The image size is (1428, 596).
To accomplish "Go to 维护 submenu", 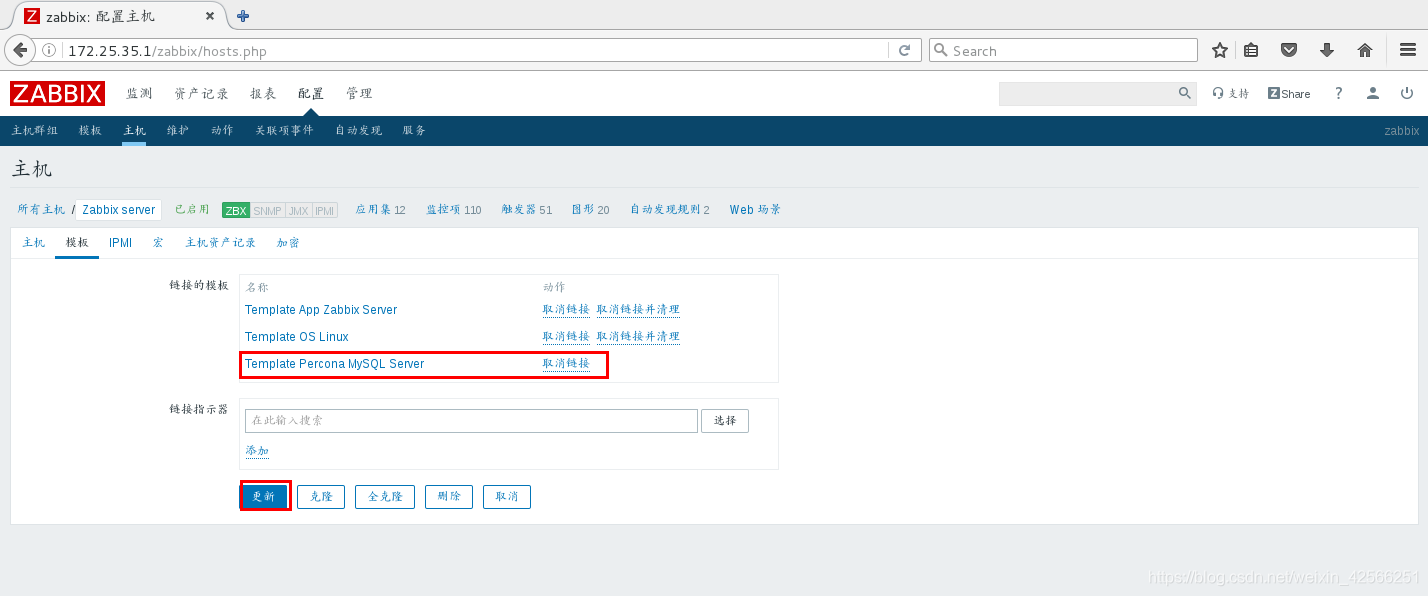I will pyautogui.click(x=178, y=130).
